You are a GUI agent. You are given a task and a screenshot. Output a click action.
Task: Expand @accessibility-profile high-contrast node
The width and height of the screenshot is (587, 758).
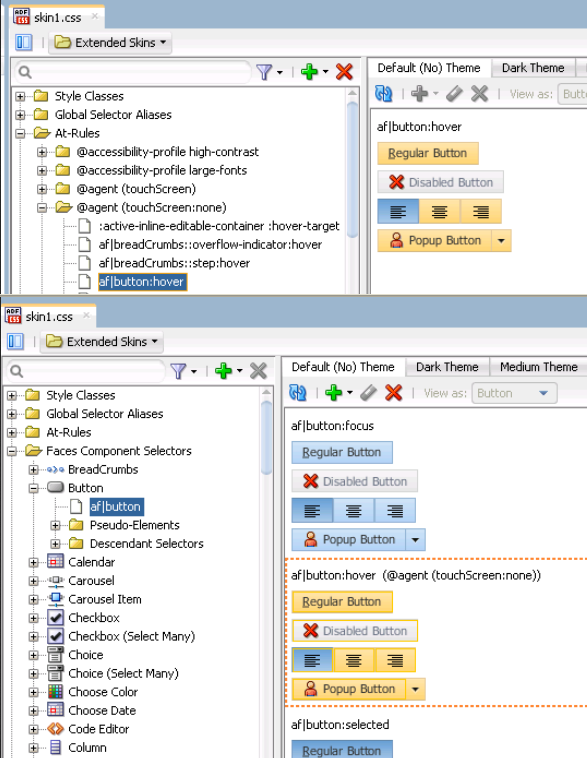(42, 152)
